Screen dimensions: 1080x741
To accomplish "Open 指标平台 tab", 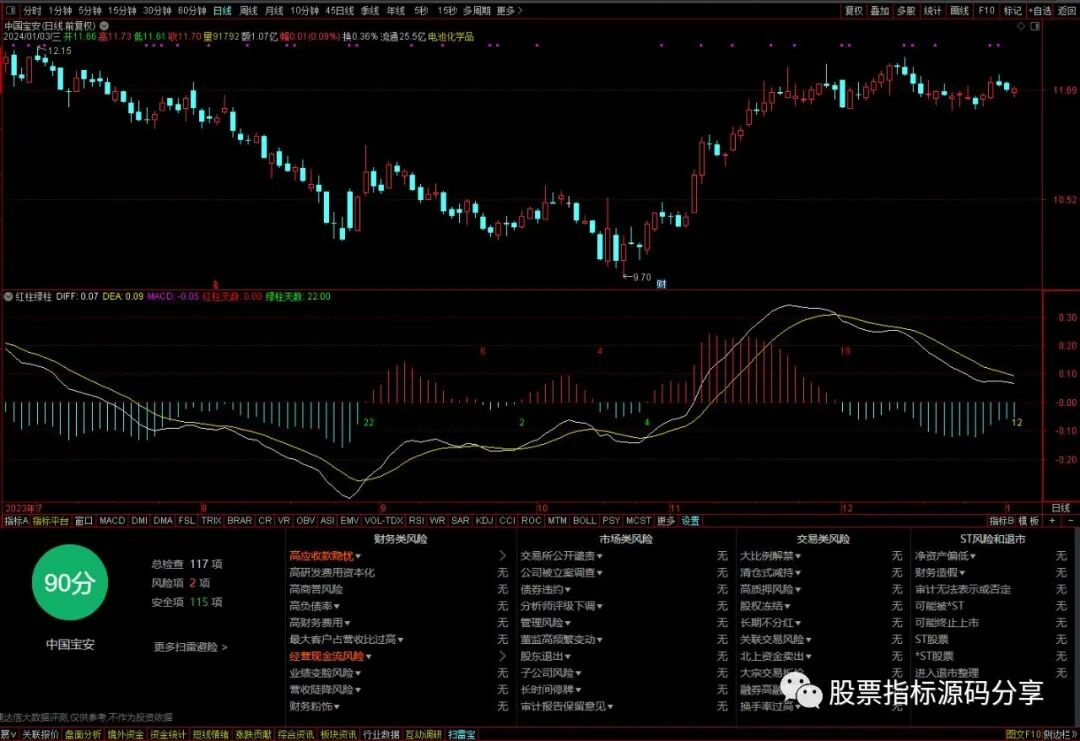I will pyautogui.click(x=50, y=521).
